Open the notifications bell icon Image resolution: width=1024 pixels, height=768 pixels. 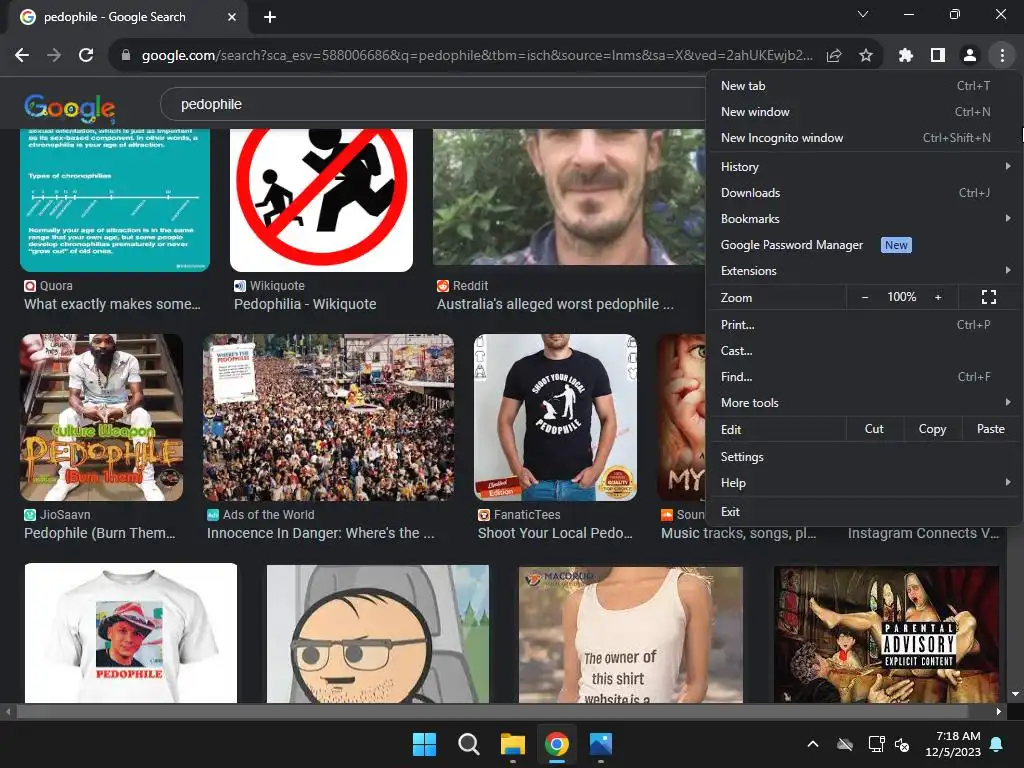[997, 744]
